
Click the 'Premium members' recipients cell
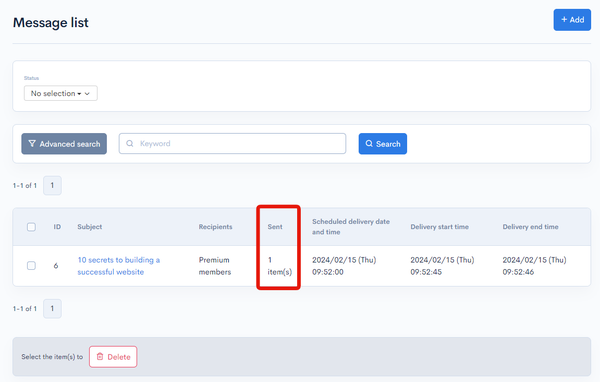pos(215,266)
